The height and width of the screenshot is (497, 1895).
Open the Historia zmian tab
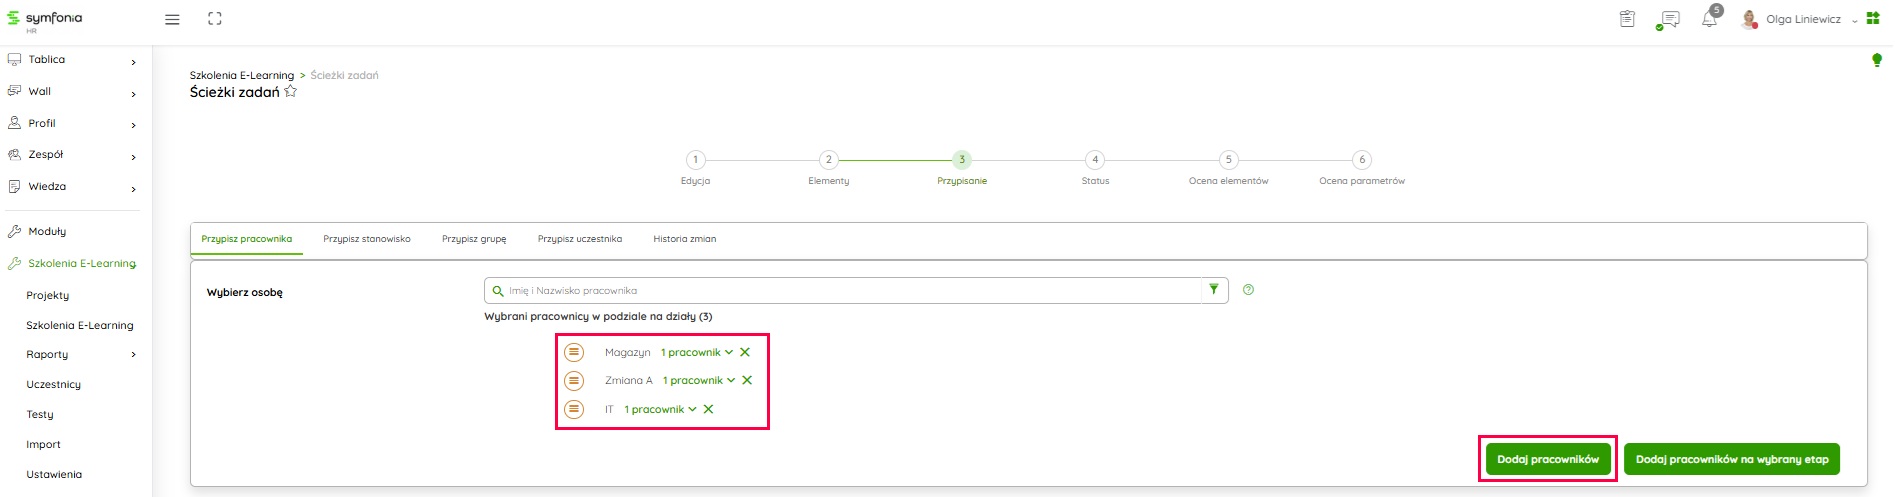684,239
